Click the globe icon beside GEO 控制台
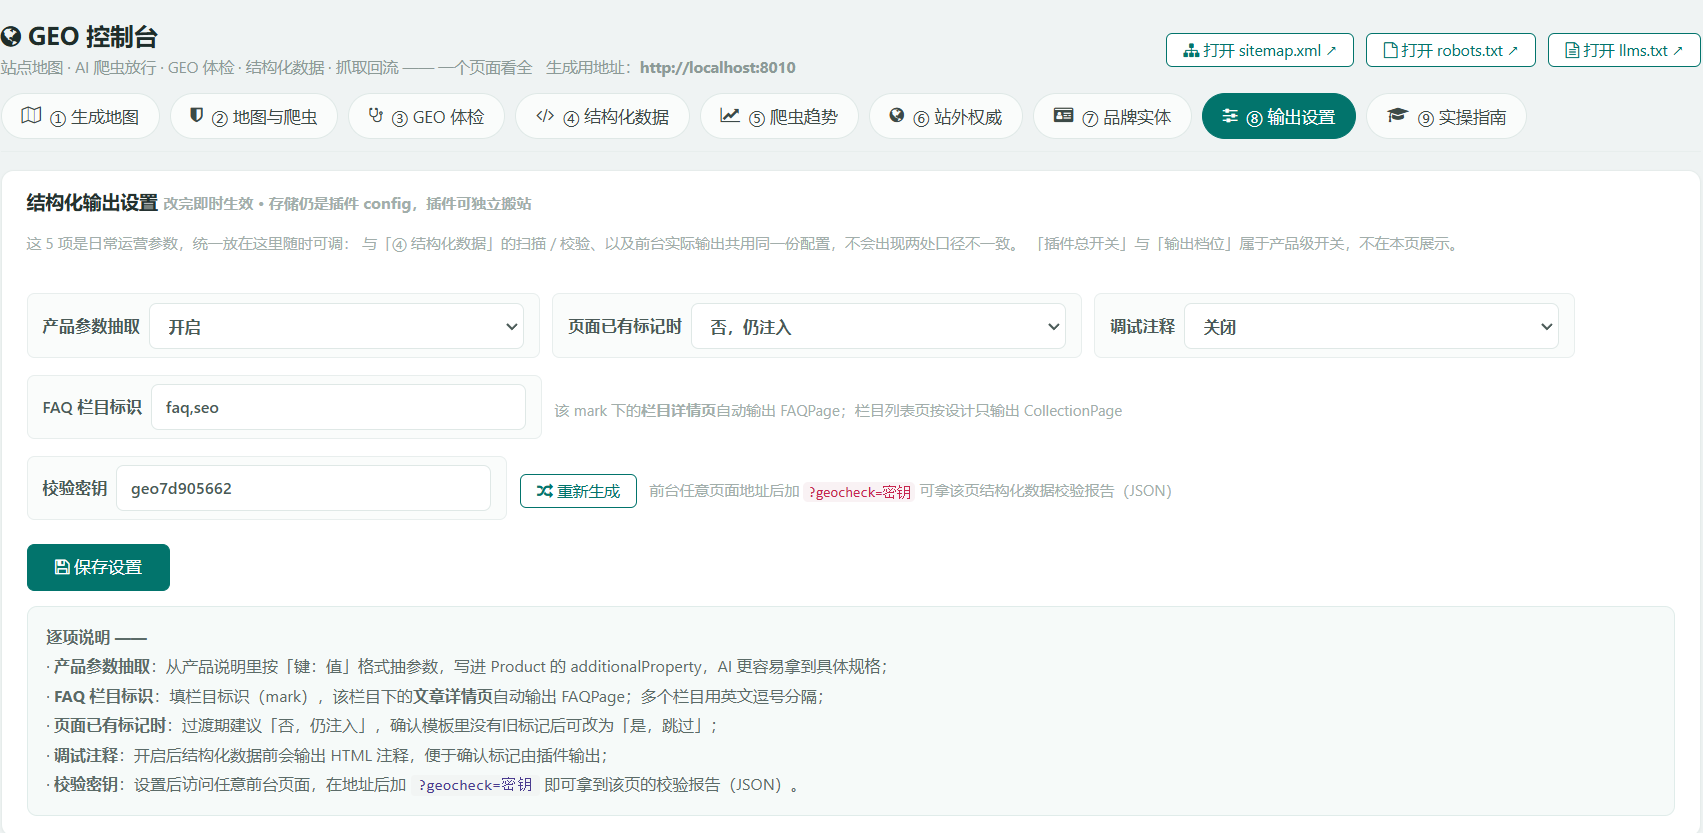Image resolution: width=1703 pixels, height=833 pixels. pos(11,37)
